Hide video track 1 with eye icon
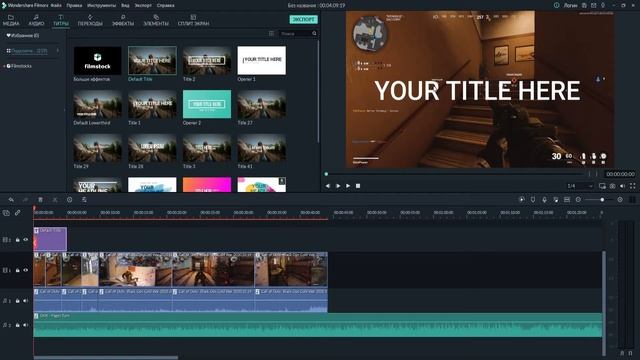640x360 pixels. coord(25,270)
